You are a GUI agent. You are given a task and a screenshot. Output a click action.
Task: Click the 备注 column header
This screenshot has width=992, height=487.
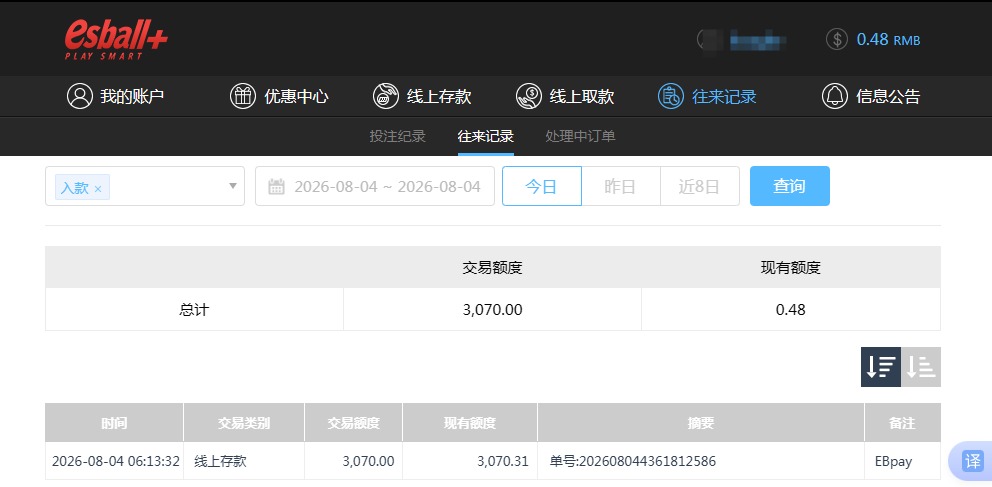coord(902,423)
